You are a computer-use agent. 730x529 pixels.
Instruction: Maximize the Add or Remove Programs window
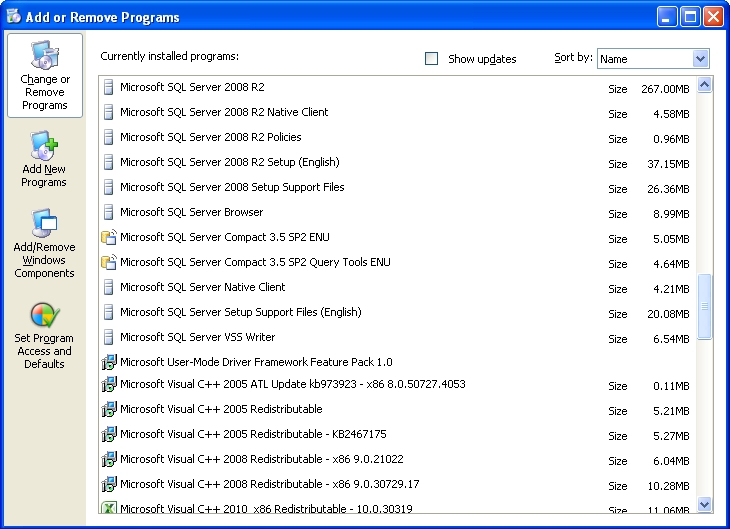690,17
